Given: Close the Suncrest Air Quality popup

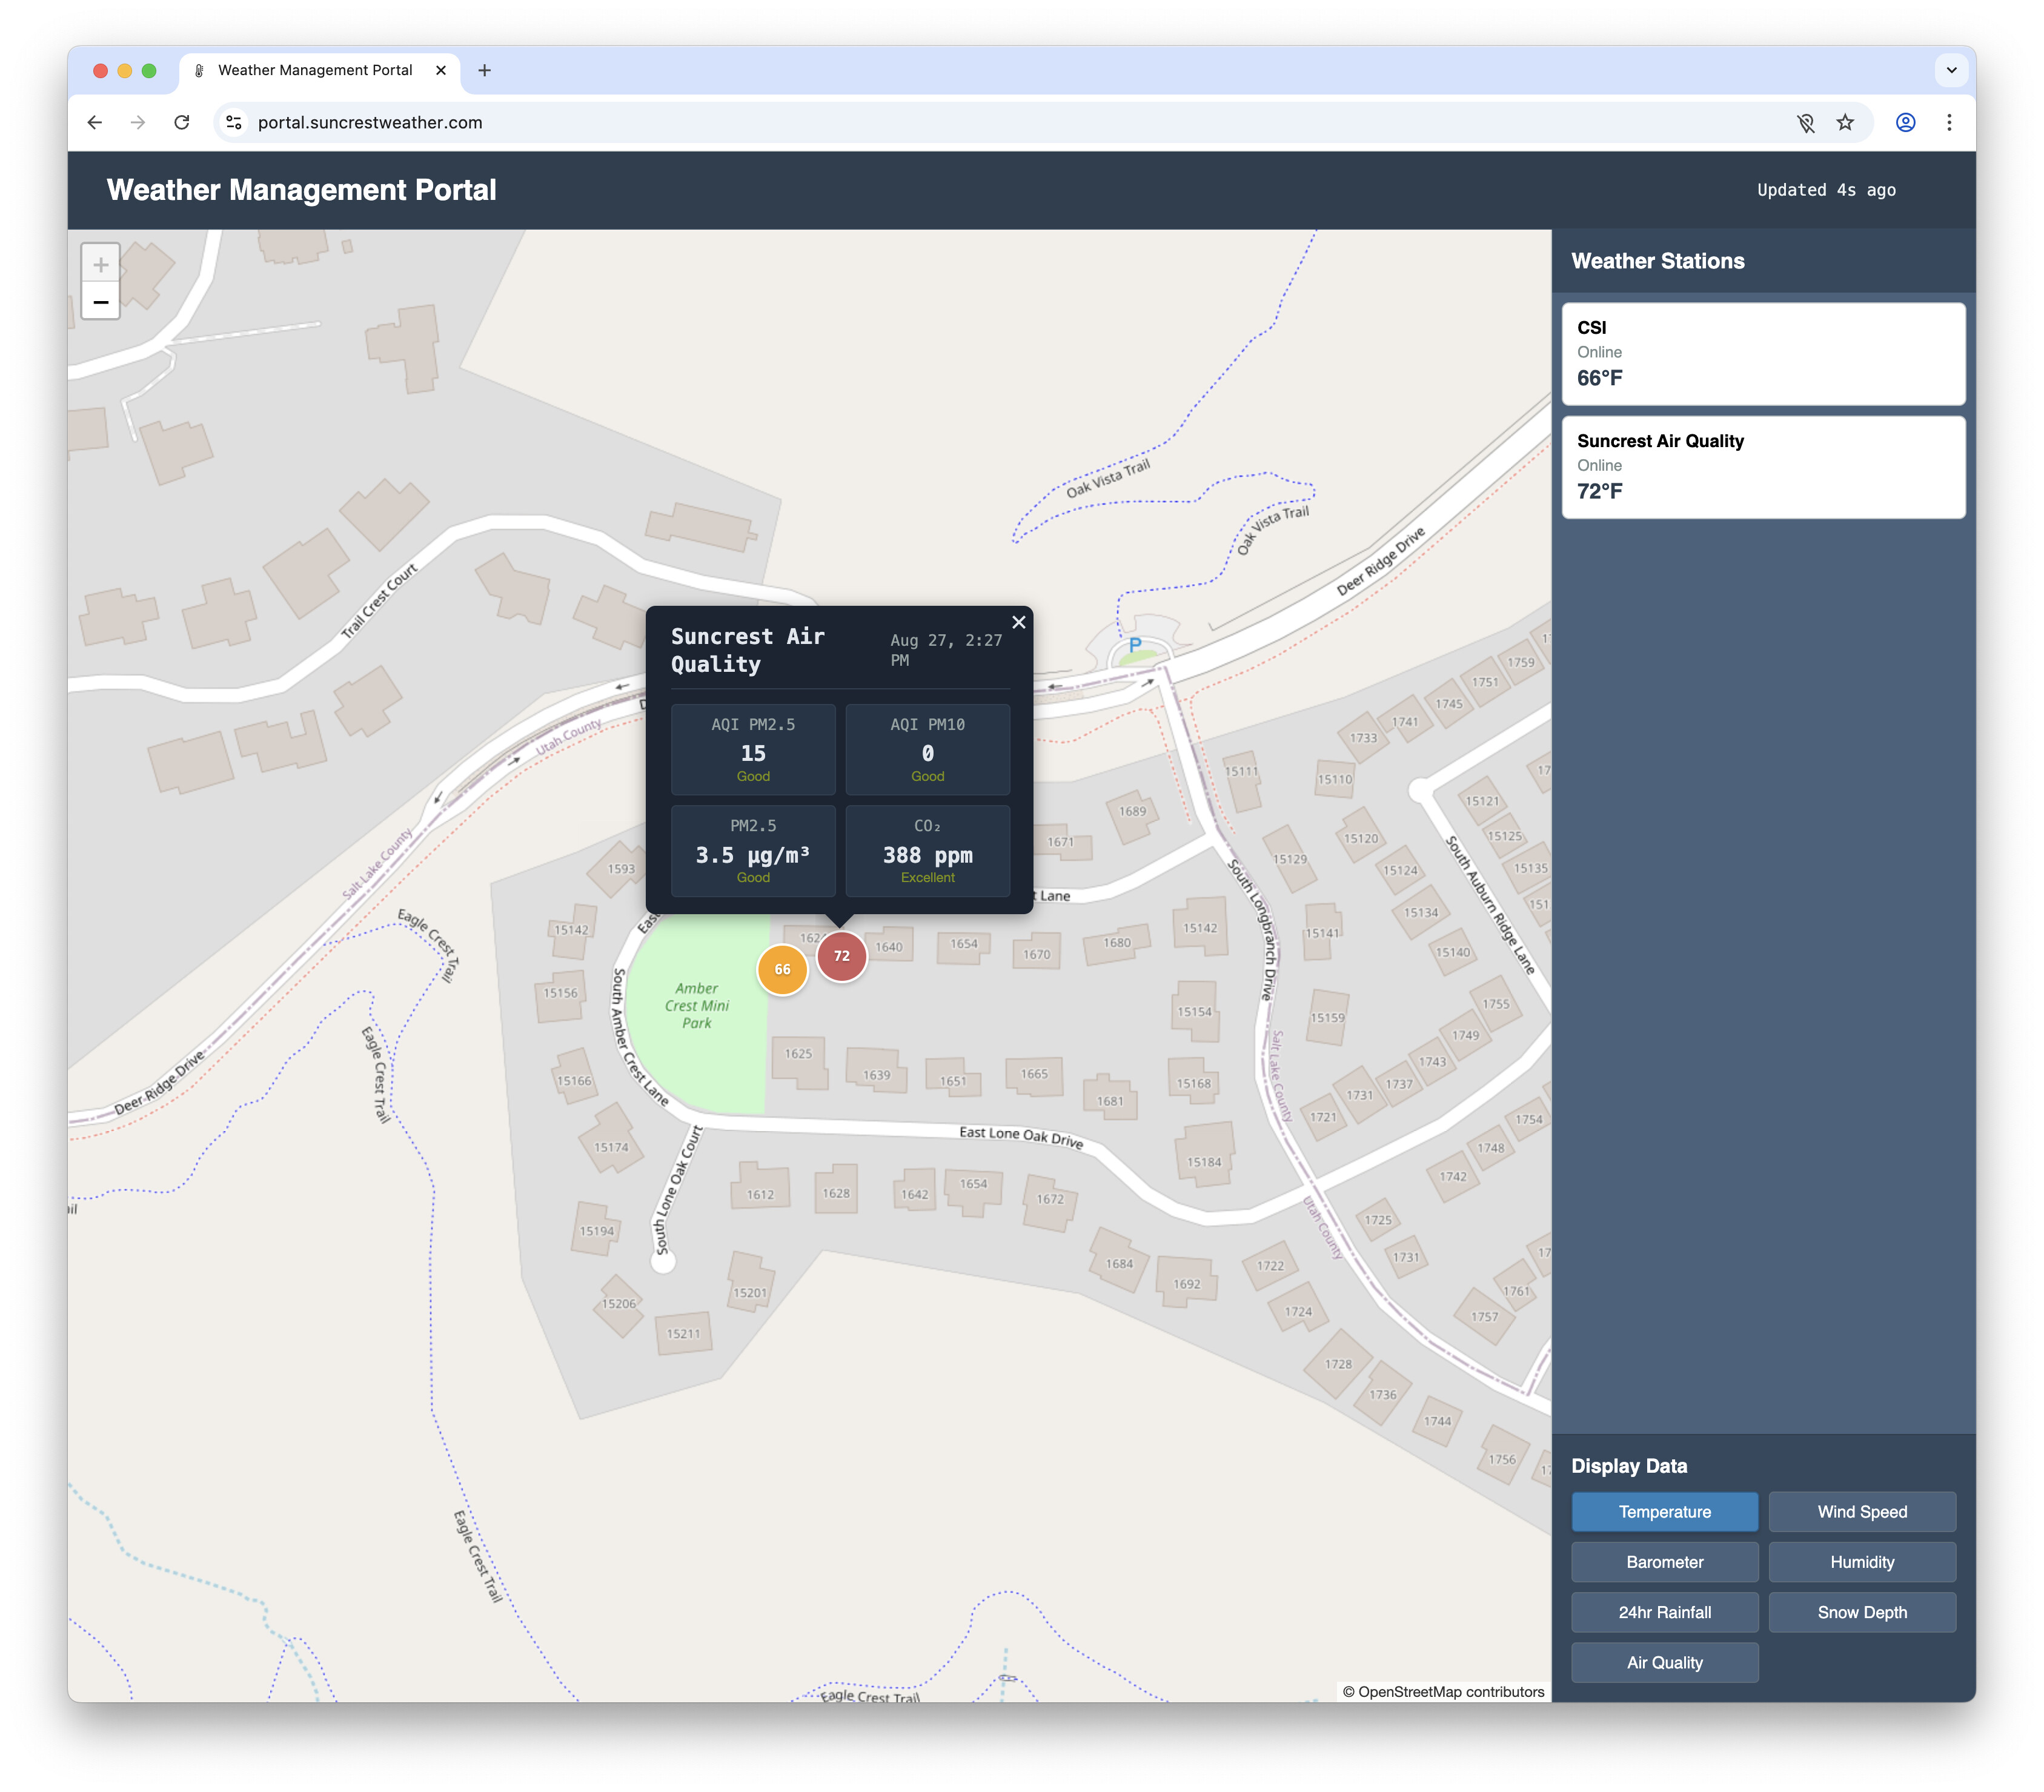Looking at the screenshot, I should tap(1018, 622).
